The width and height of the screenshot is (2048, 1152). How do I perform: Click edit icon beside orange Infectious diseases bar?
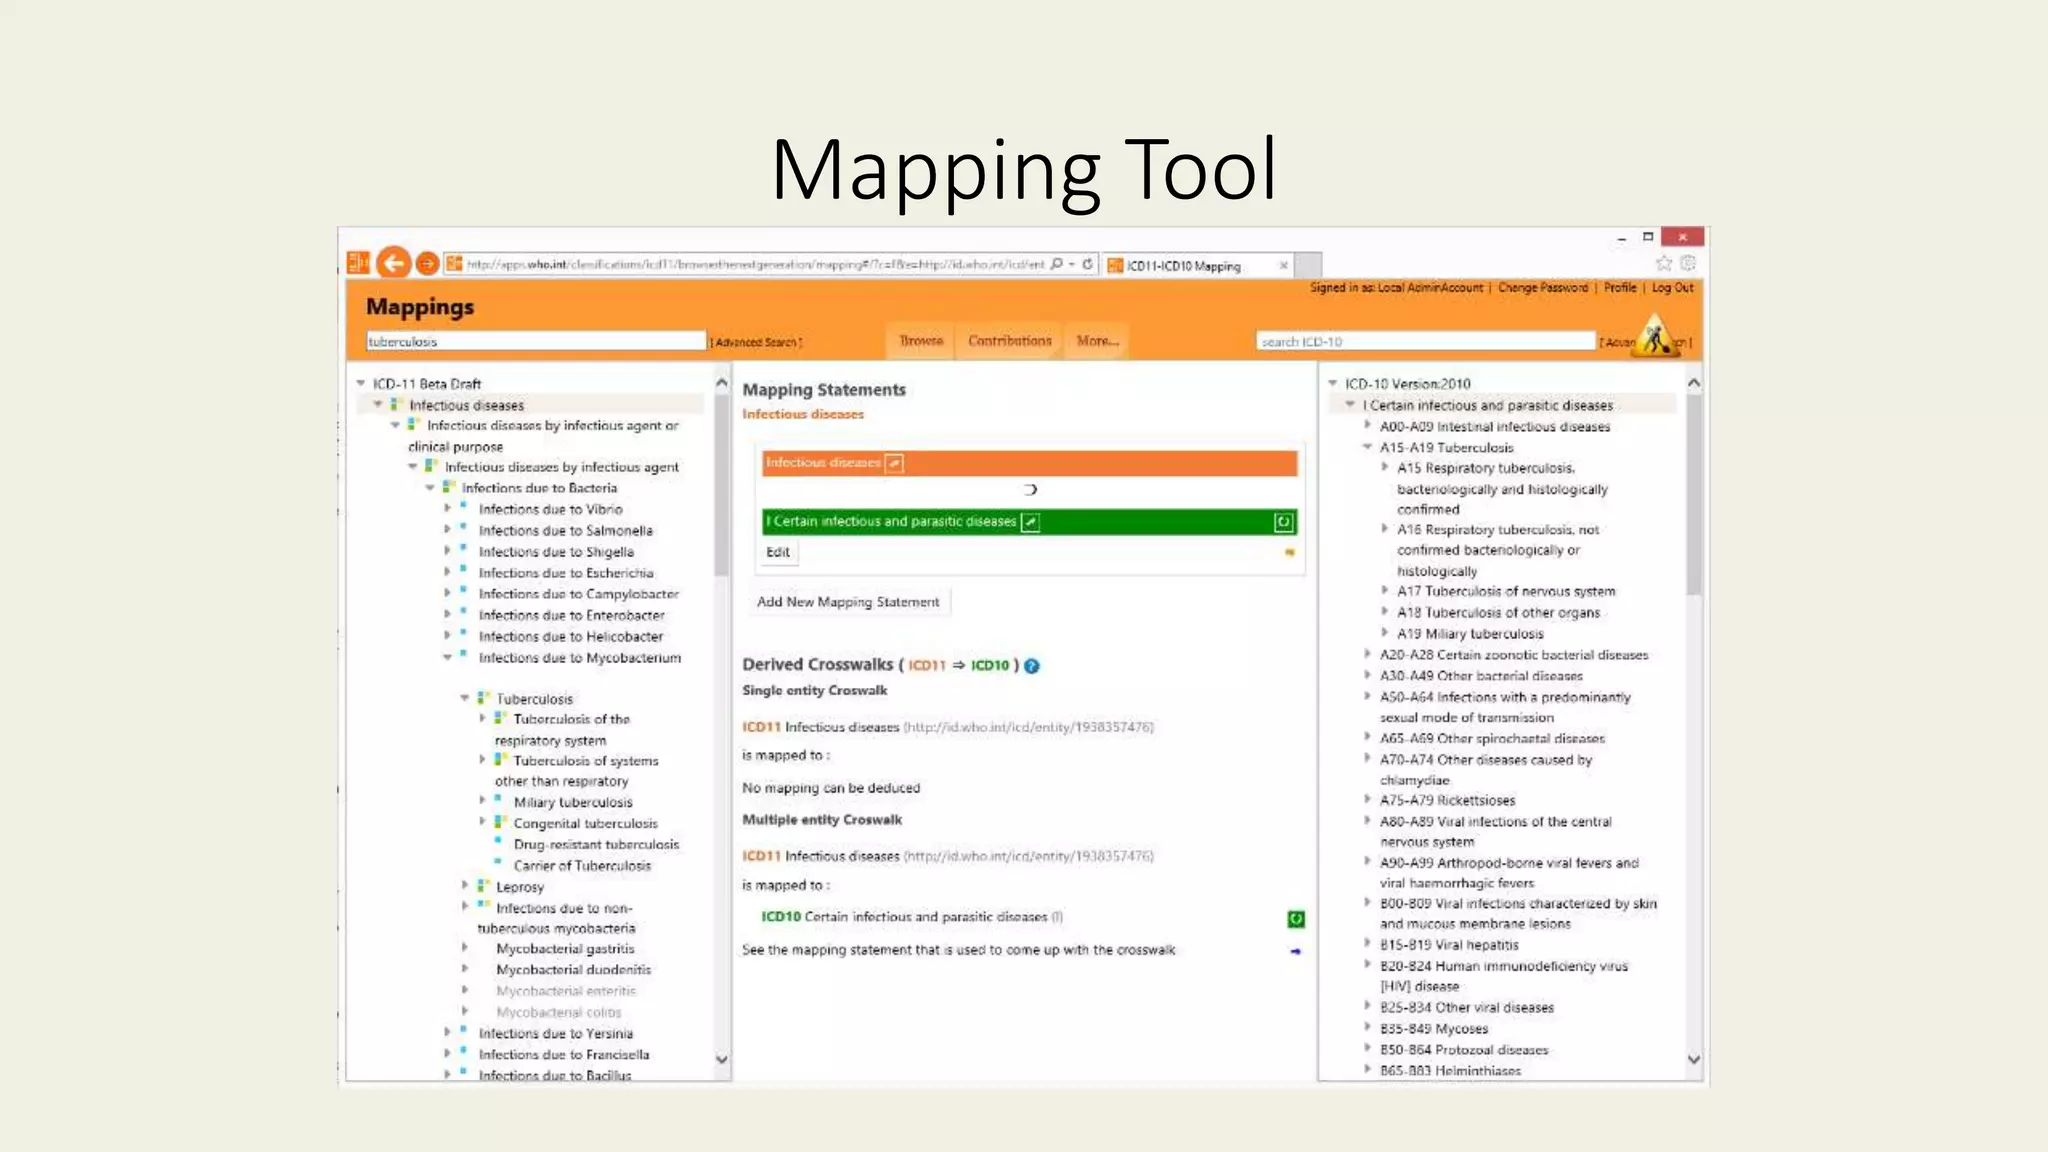(x=895, y=463)
